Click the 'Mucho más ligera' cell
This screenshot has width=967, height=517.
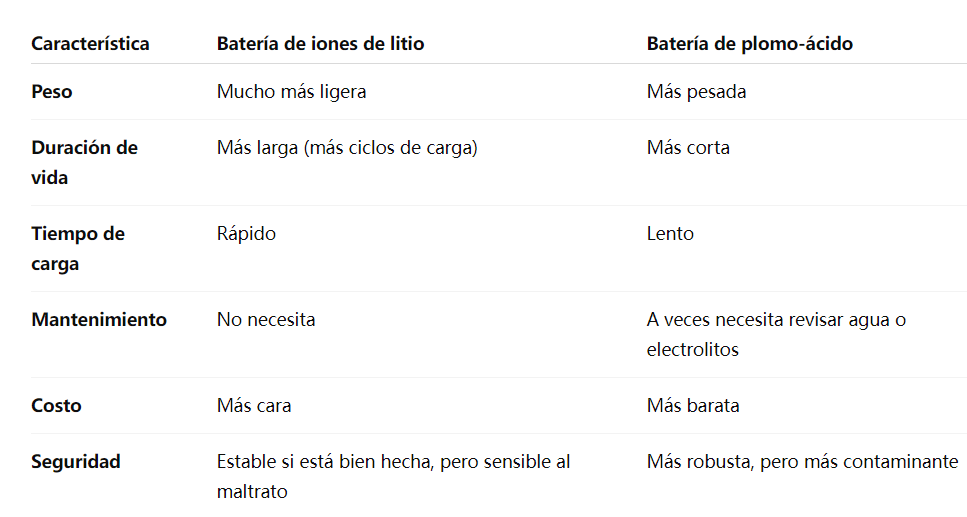tap(291, 92)
